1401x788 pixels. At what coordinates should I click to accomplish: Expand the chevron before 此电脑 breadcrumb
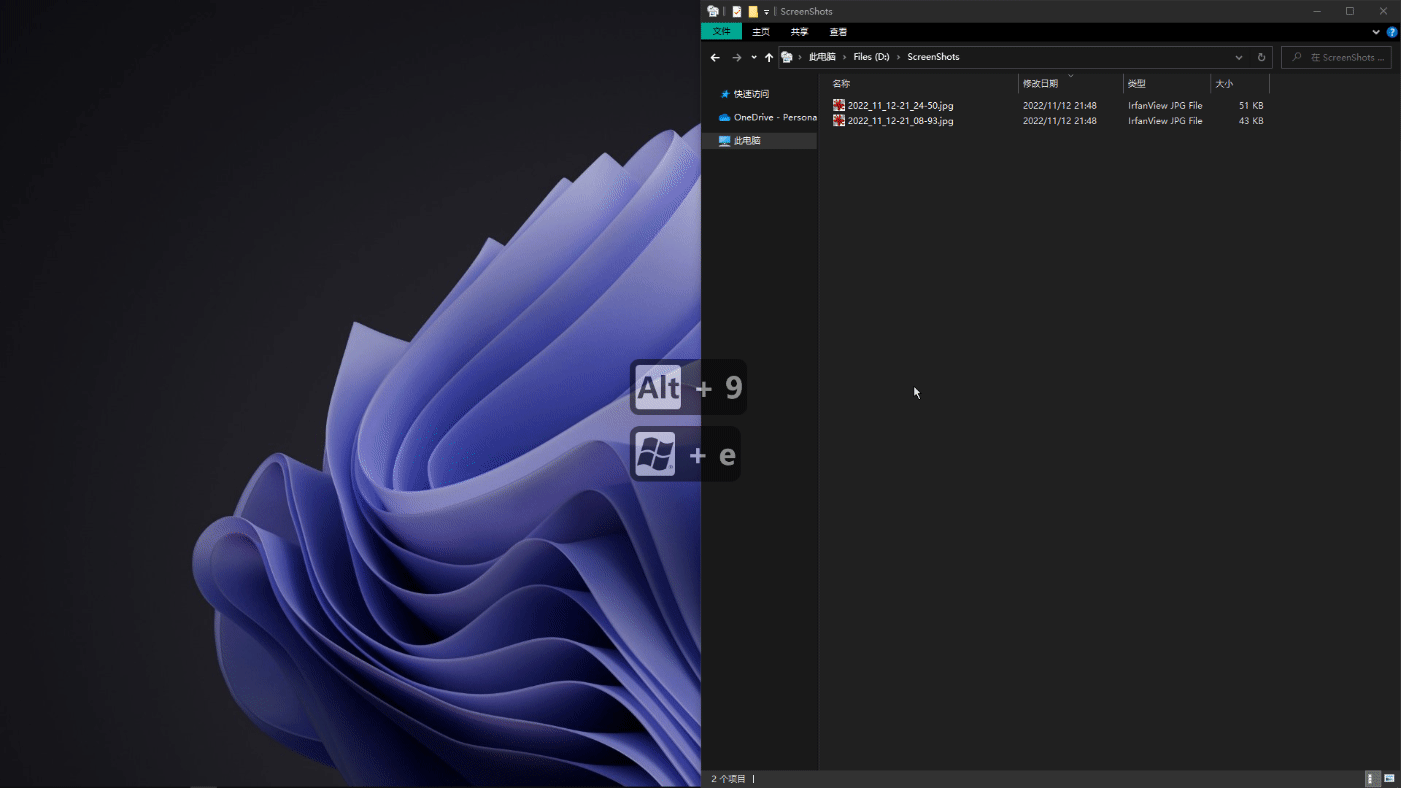[800, 57]
